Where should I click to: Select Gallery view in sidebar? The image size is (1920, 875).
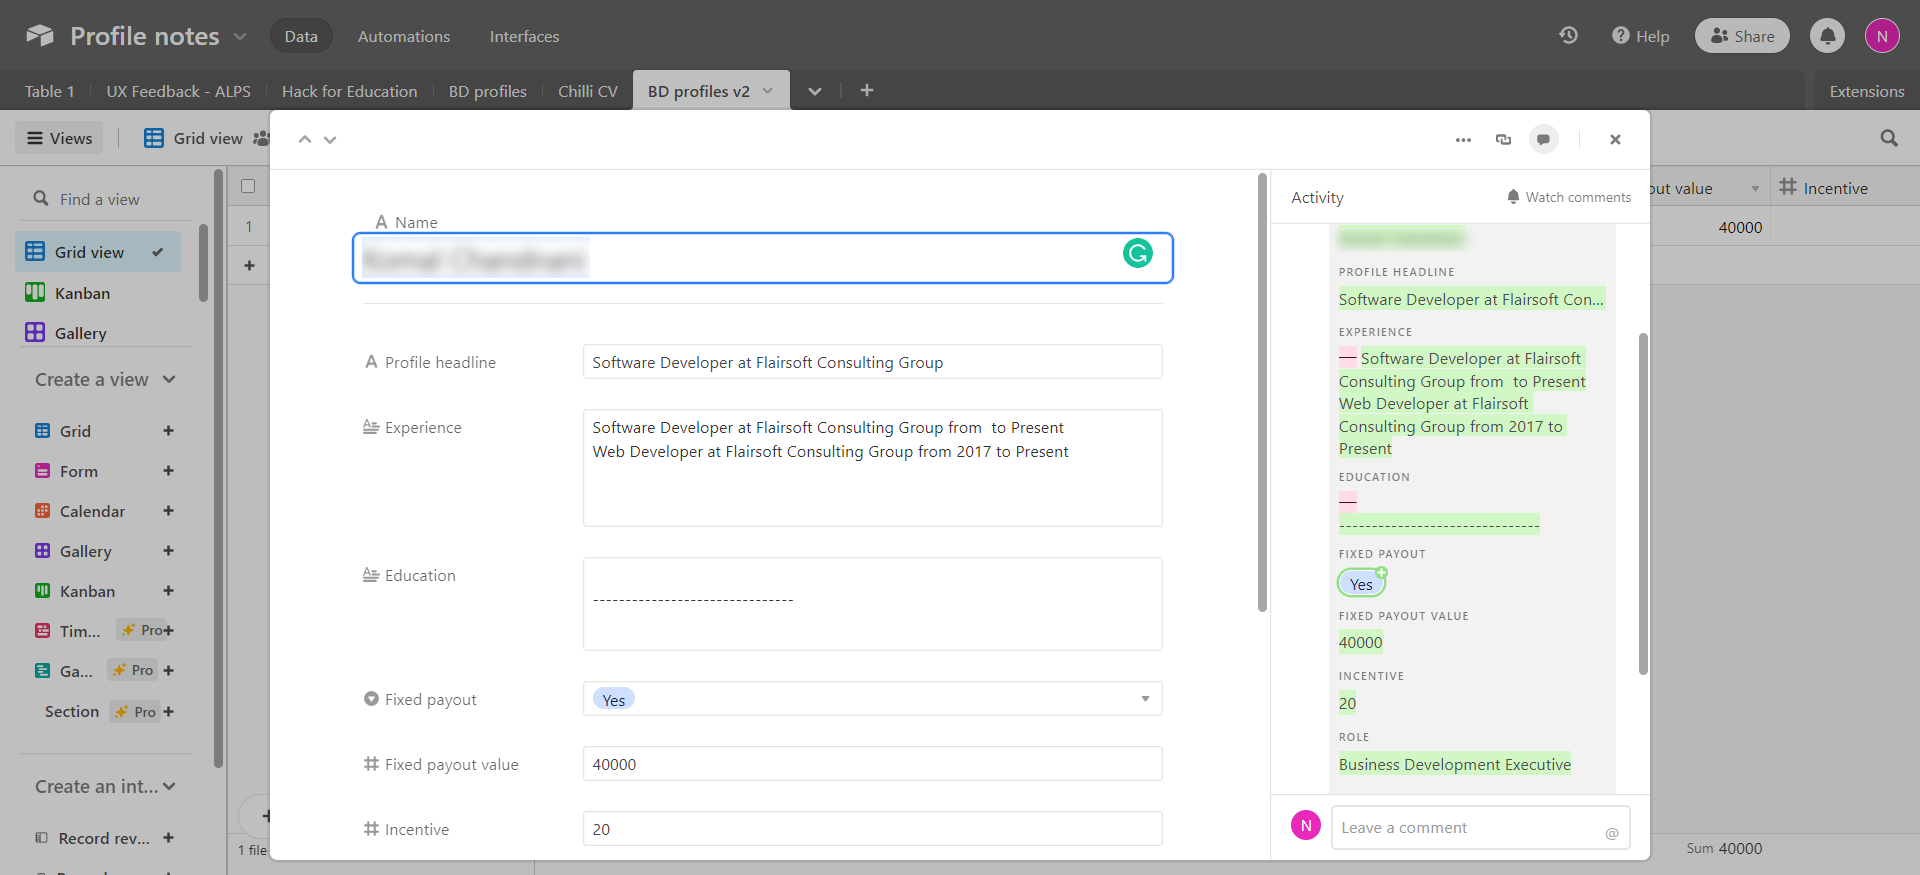[98, 333]
